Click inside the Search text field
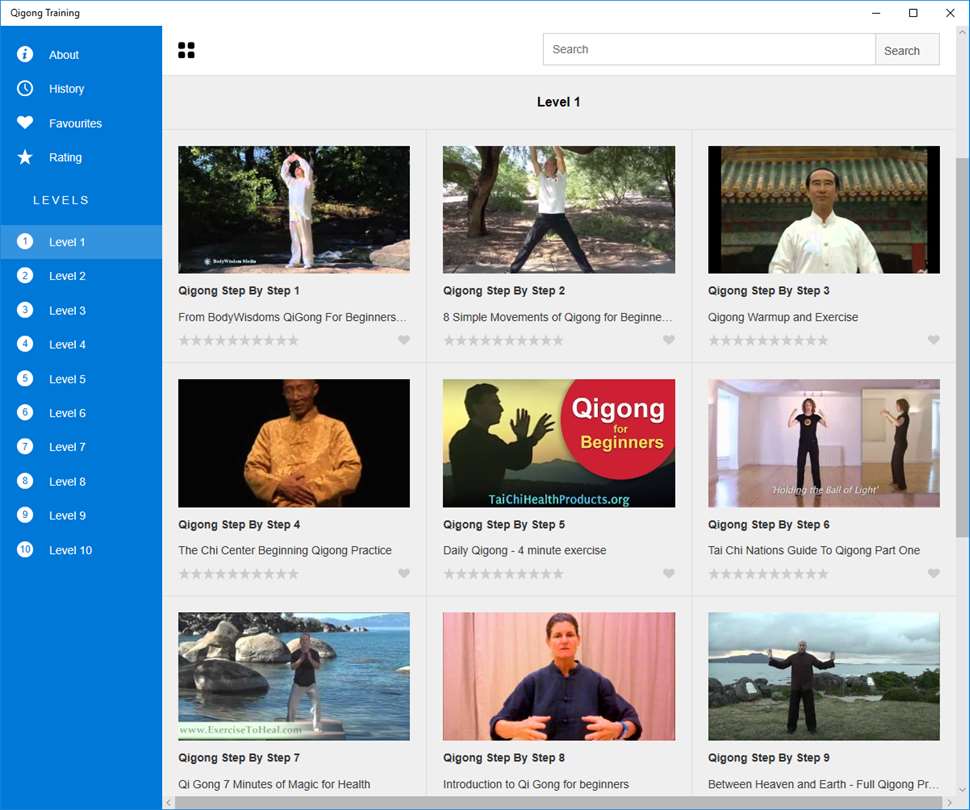 tap(708, 49)
